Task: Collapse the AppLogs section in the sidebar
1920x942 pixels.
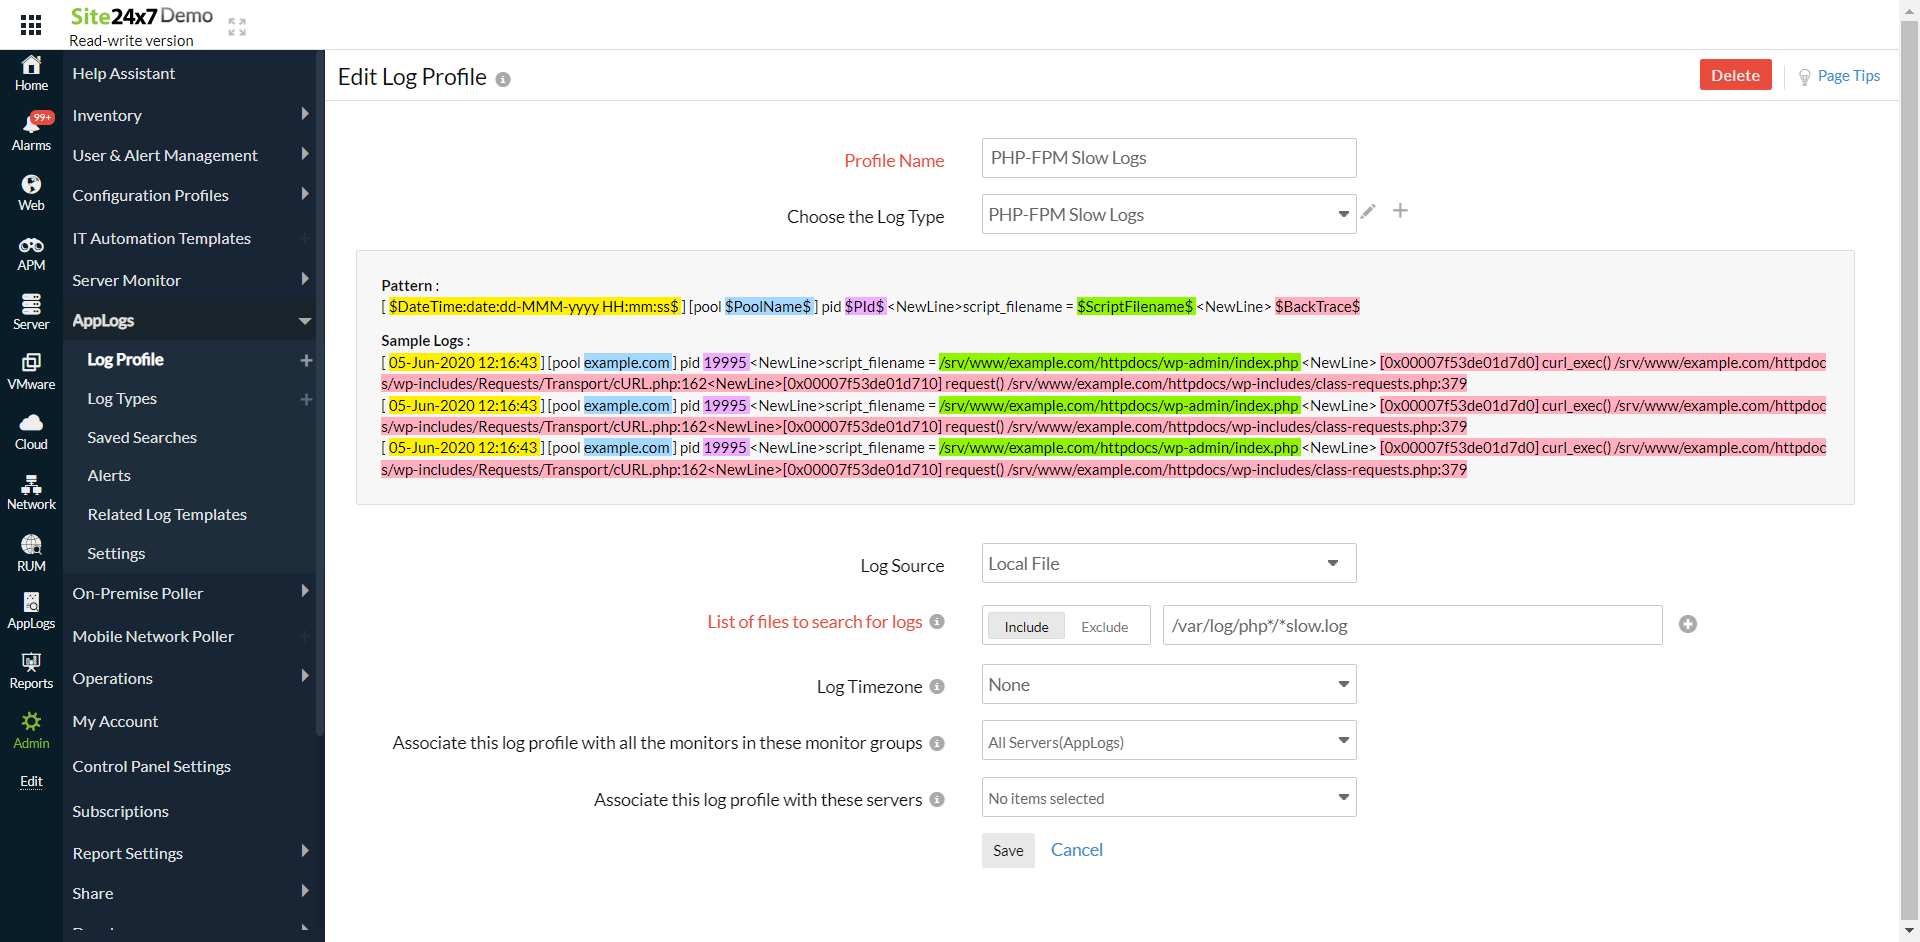Action: [x=304, y=321]
